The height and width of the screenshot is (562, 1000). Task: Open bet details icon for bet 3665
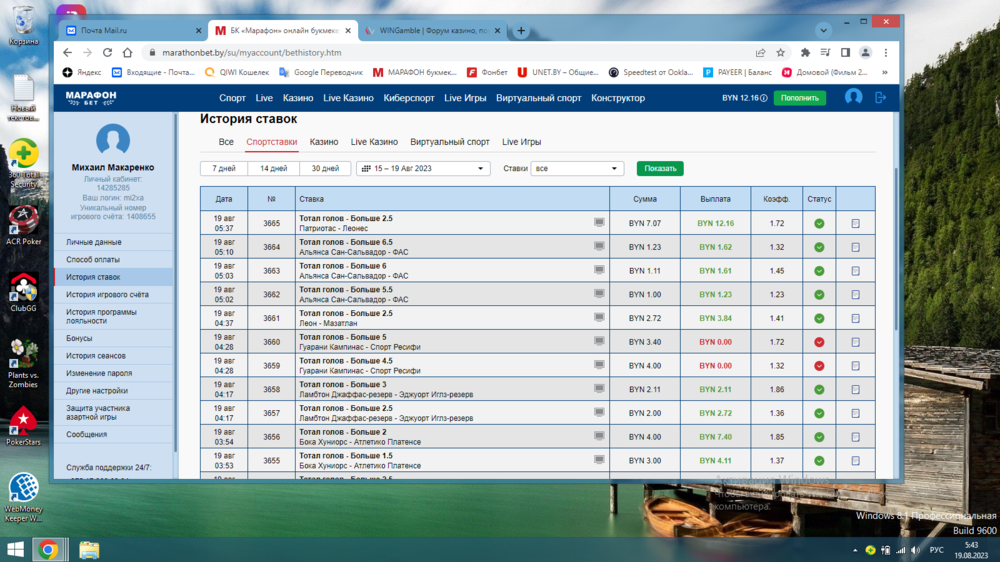(855, 223)
